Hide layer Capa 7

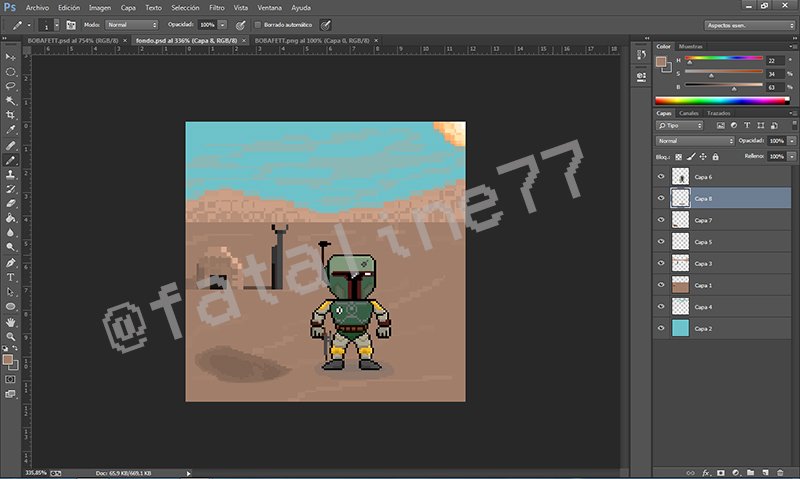pos(661,220)
